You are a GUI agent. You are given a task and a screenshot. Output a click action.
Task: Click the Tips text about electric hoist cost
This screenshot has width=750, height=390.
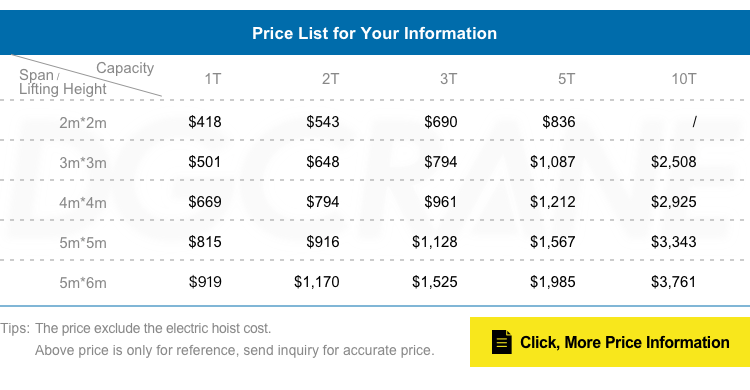click(136, 329)
